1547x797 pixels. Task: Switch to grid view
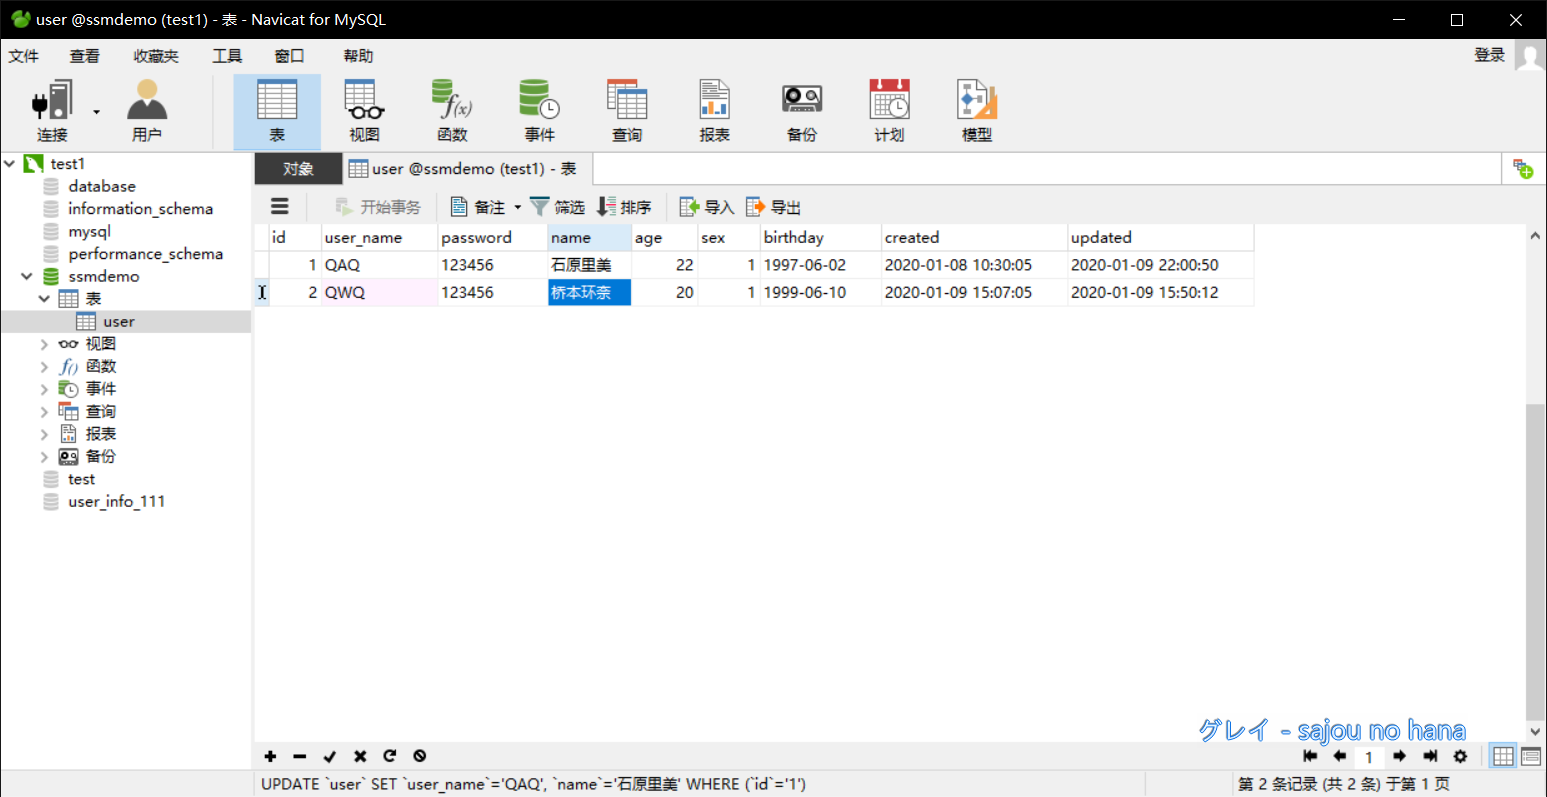click(1503, 756)
